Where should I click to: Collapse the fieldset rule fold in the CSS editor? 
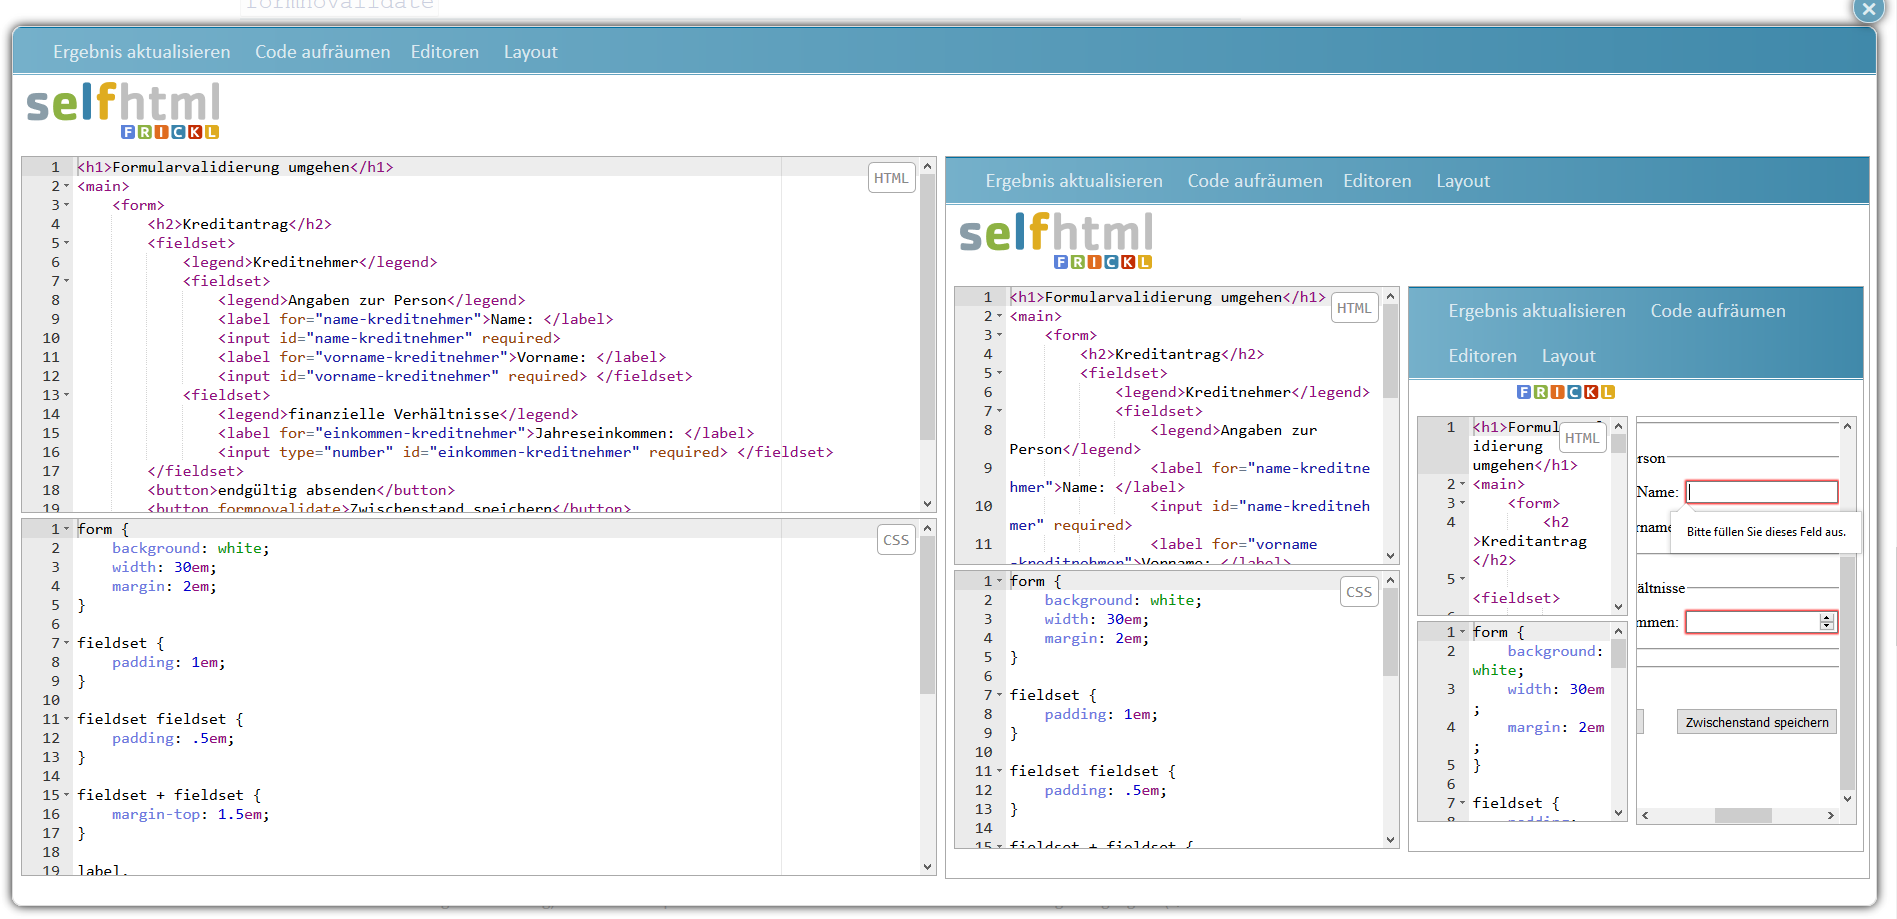tap(64, 642)
